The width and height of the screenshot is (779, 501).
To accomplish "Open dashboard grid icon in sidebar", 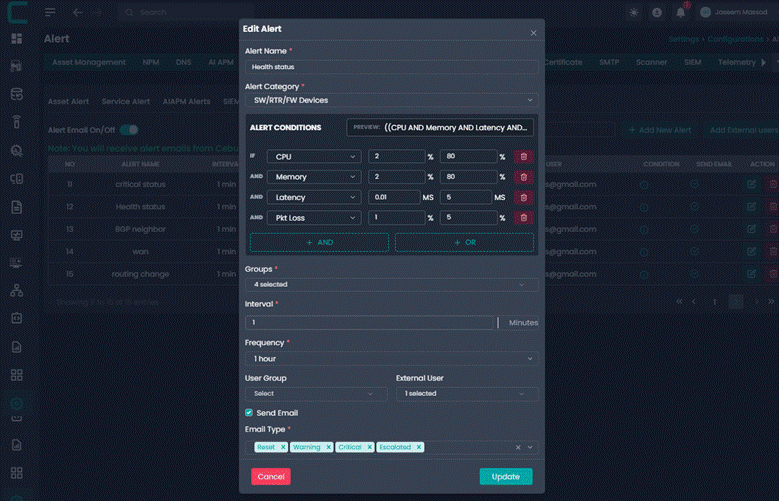I will point(16,39).
